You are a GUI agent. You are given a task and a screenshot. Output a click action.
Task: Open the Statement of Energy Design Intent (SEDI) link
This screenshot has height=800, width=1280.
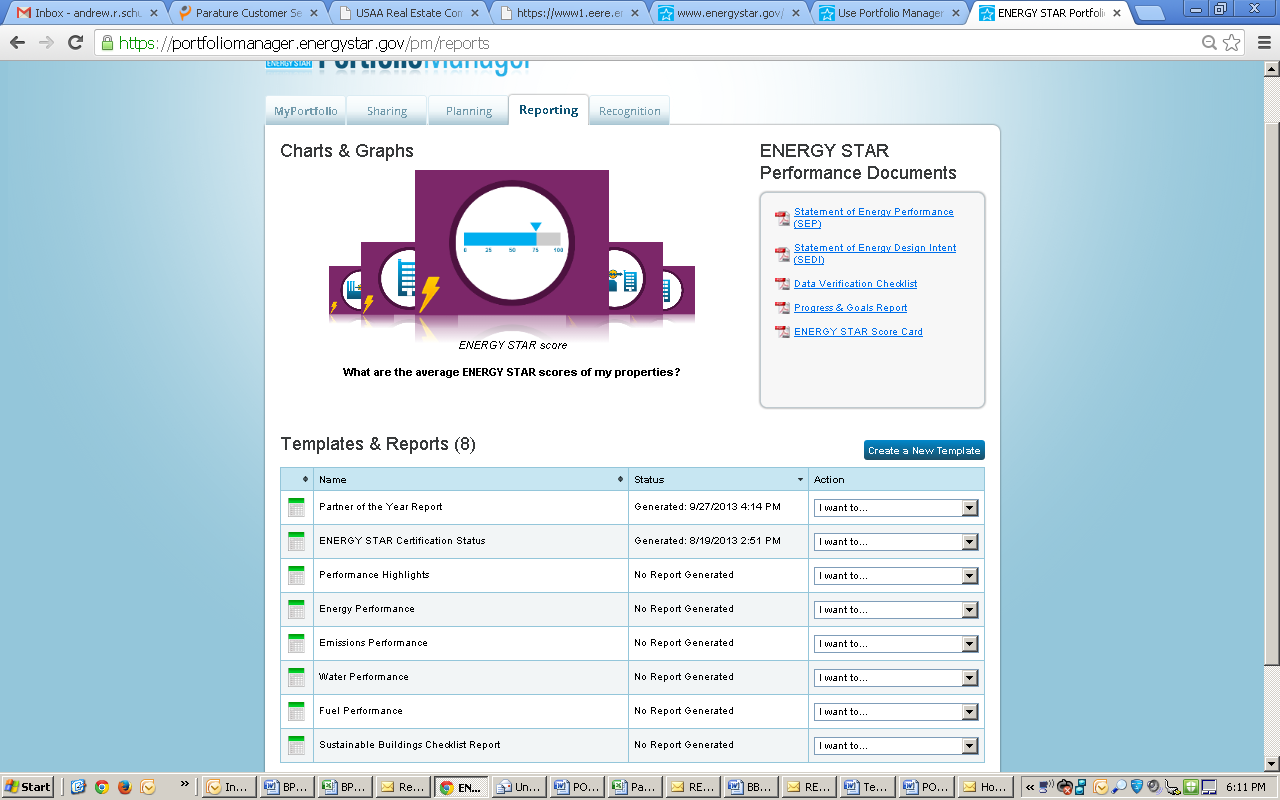coord(875,254)
